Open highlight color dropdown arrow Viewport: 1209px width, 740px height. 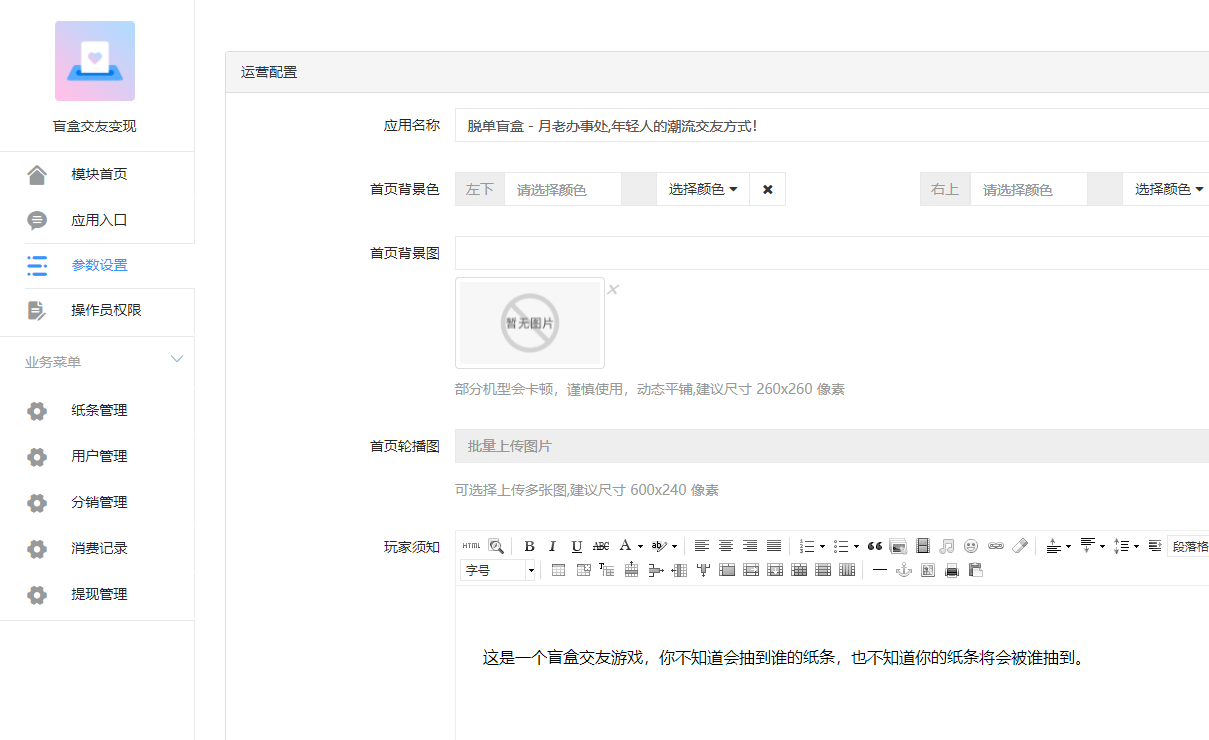pos(674,547)
